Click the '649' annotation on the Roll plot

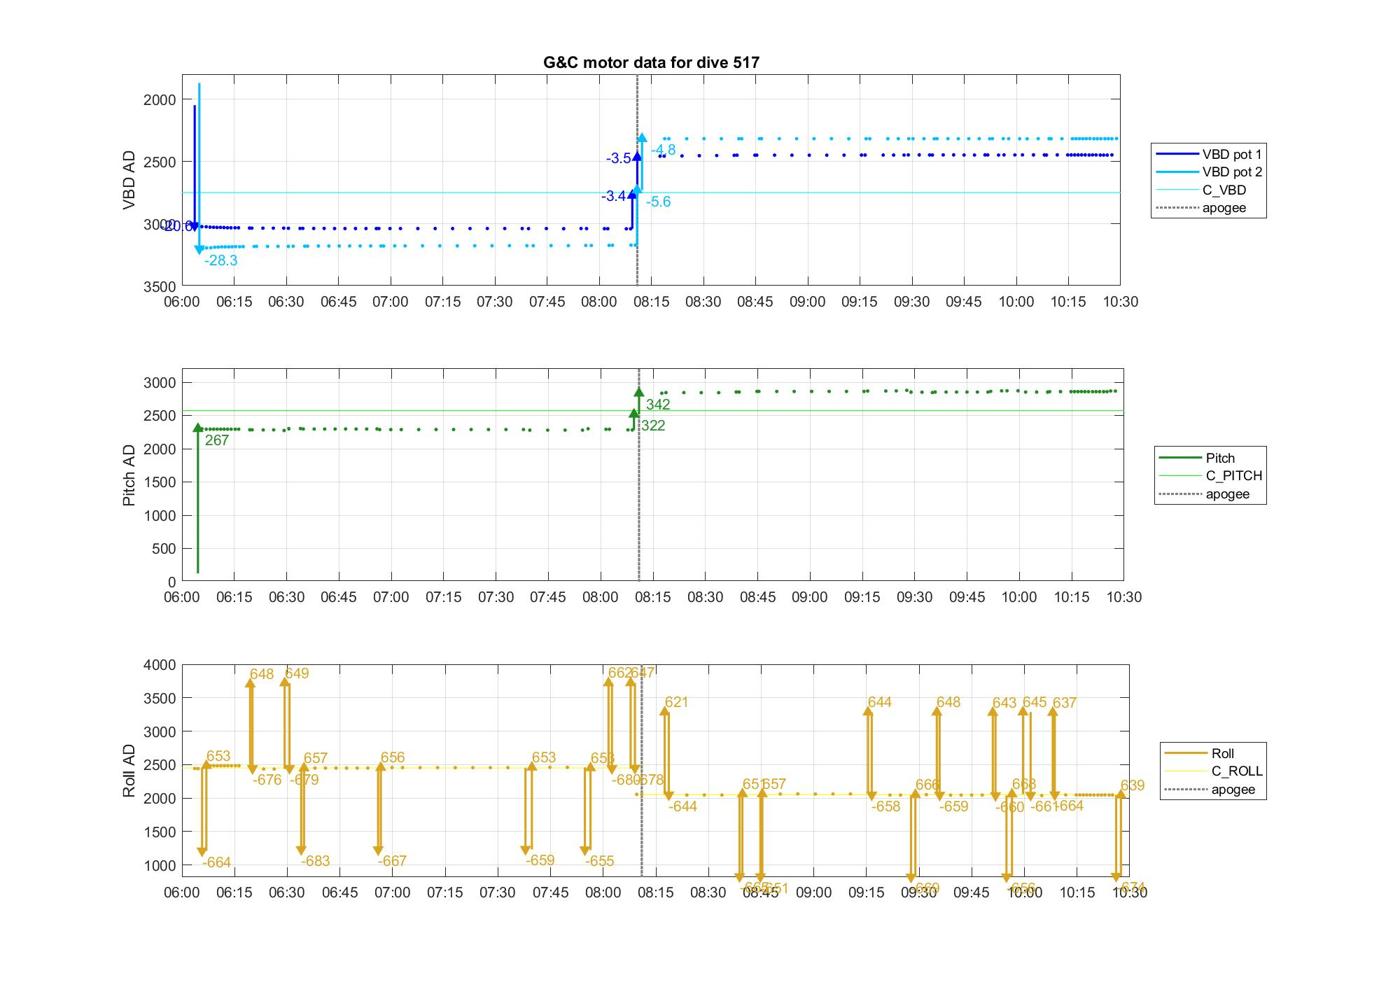pos(297,674)
